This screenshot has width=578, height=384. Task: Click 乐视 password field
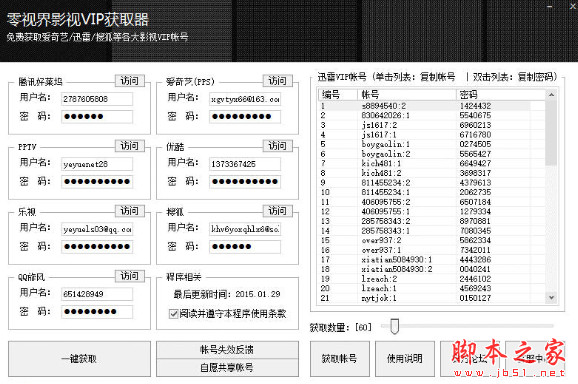click(x=97, y=247)
